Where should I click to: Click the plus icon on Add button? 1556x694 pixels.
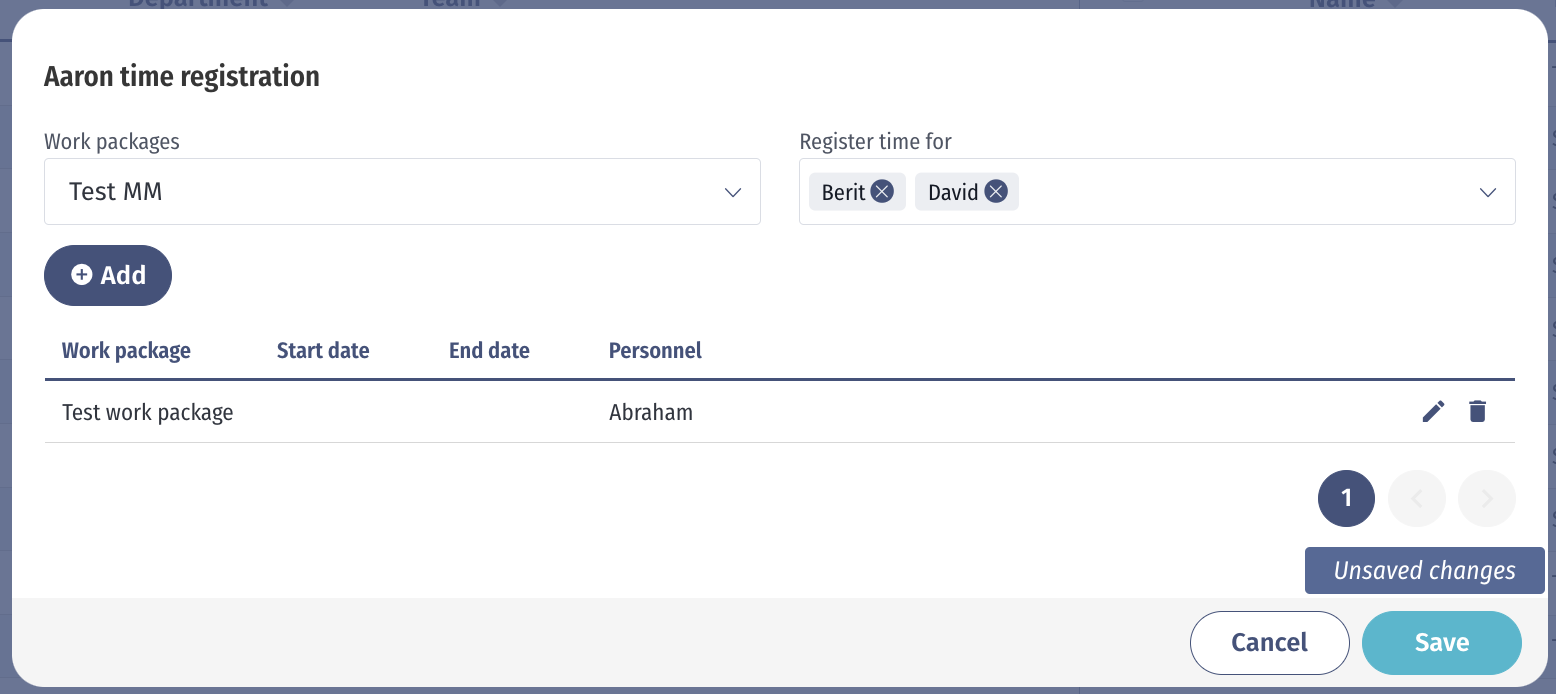[x=82, y=275]
